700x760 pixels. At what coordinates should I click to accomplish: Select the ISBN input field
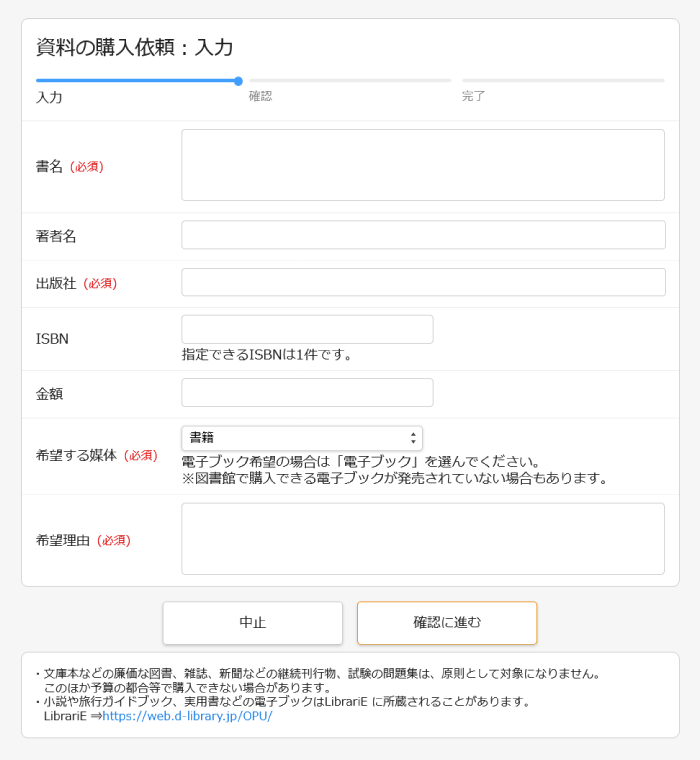point(307,330)
